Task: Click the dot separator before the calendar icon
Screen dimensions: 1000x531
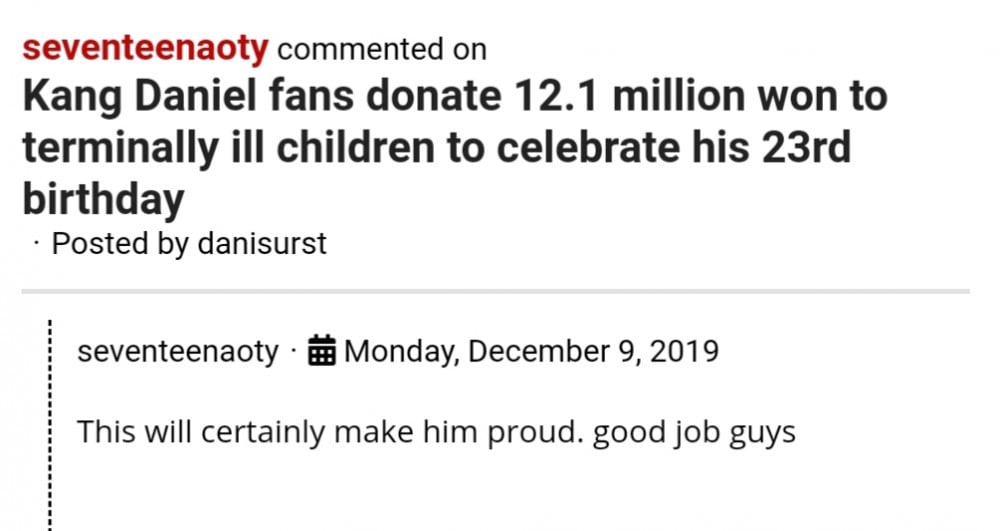Action: coord(294,352)
